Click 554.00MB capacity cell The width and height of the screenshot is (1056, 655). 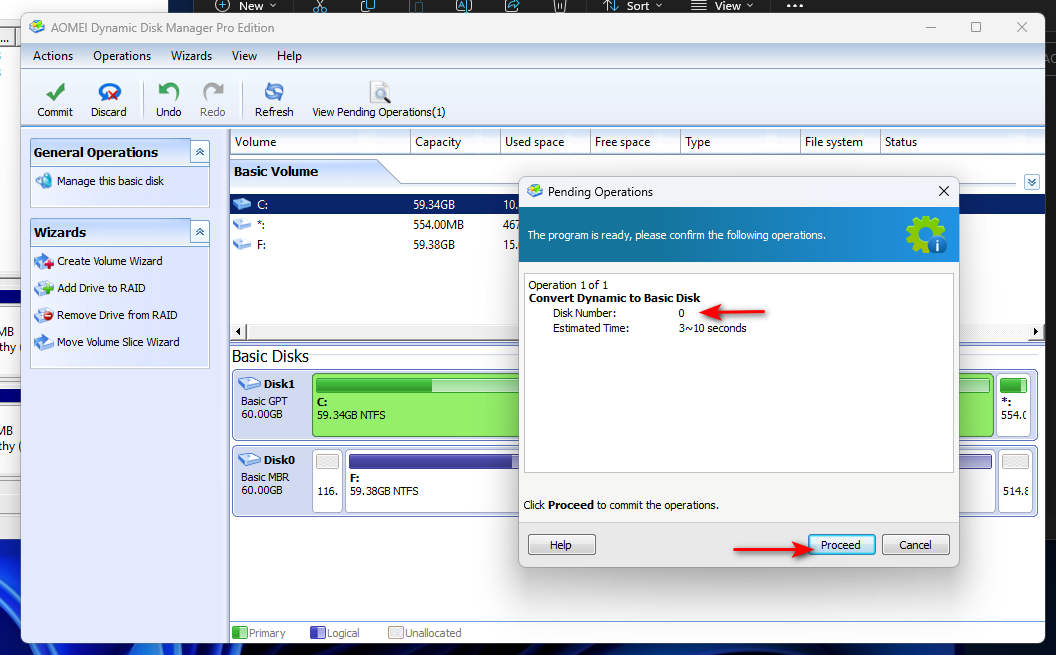(x=438, y=224)
